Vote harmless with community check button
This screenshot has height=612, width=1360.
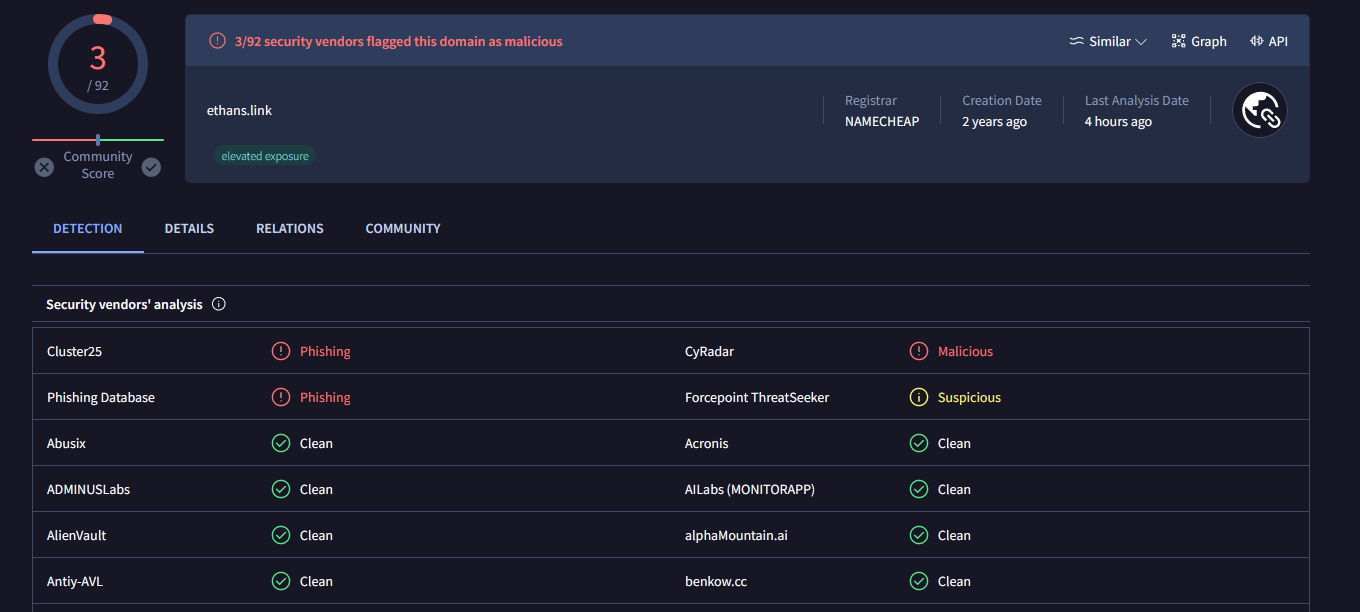click(x=151, y=167)
